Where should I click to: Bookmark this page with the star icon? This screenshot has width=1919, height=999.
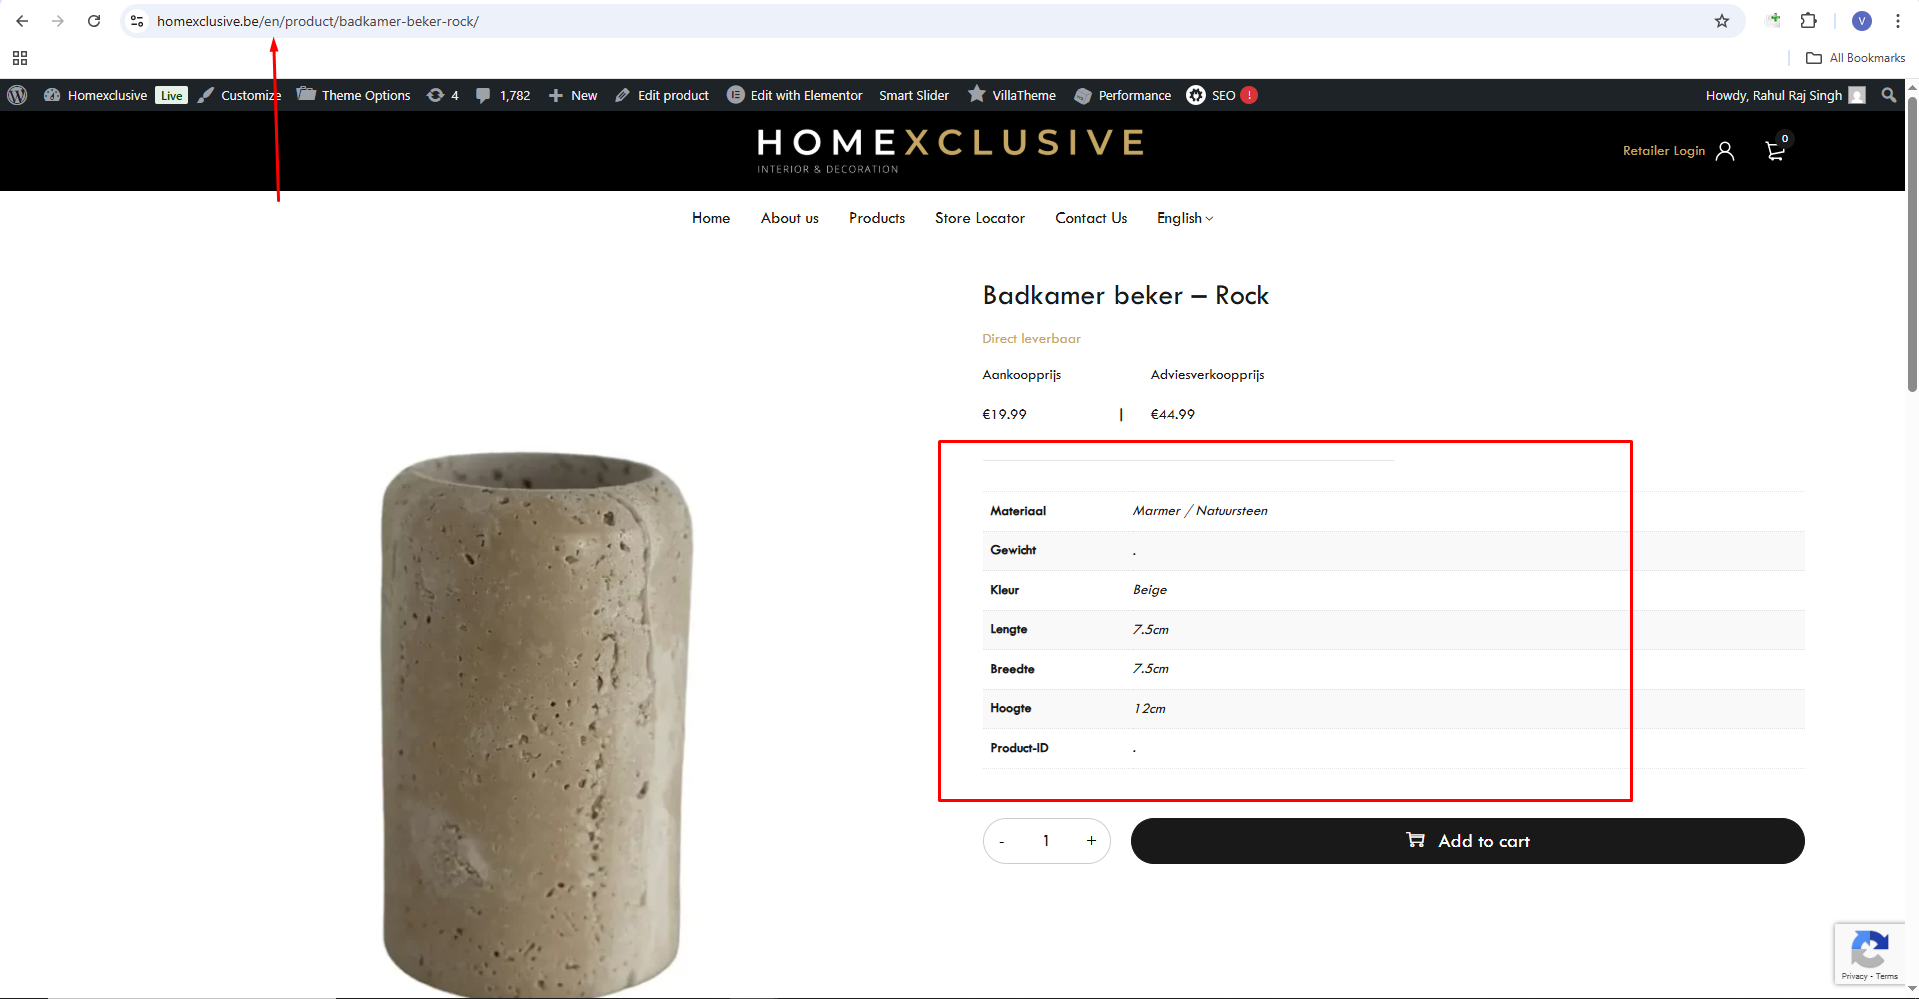pos(1722,21)
